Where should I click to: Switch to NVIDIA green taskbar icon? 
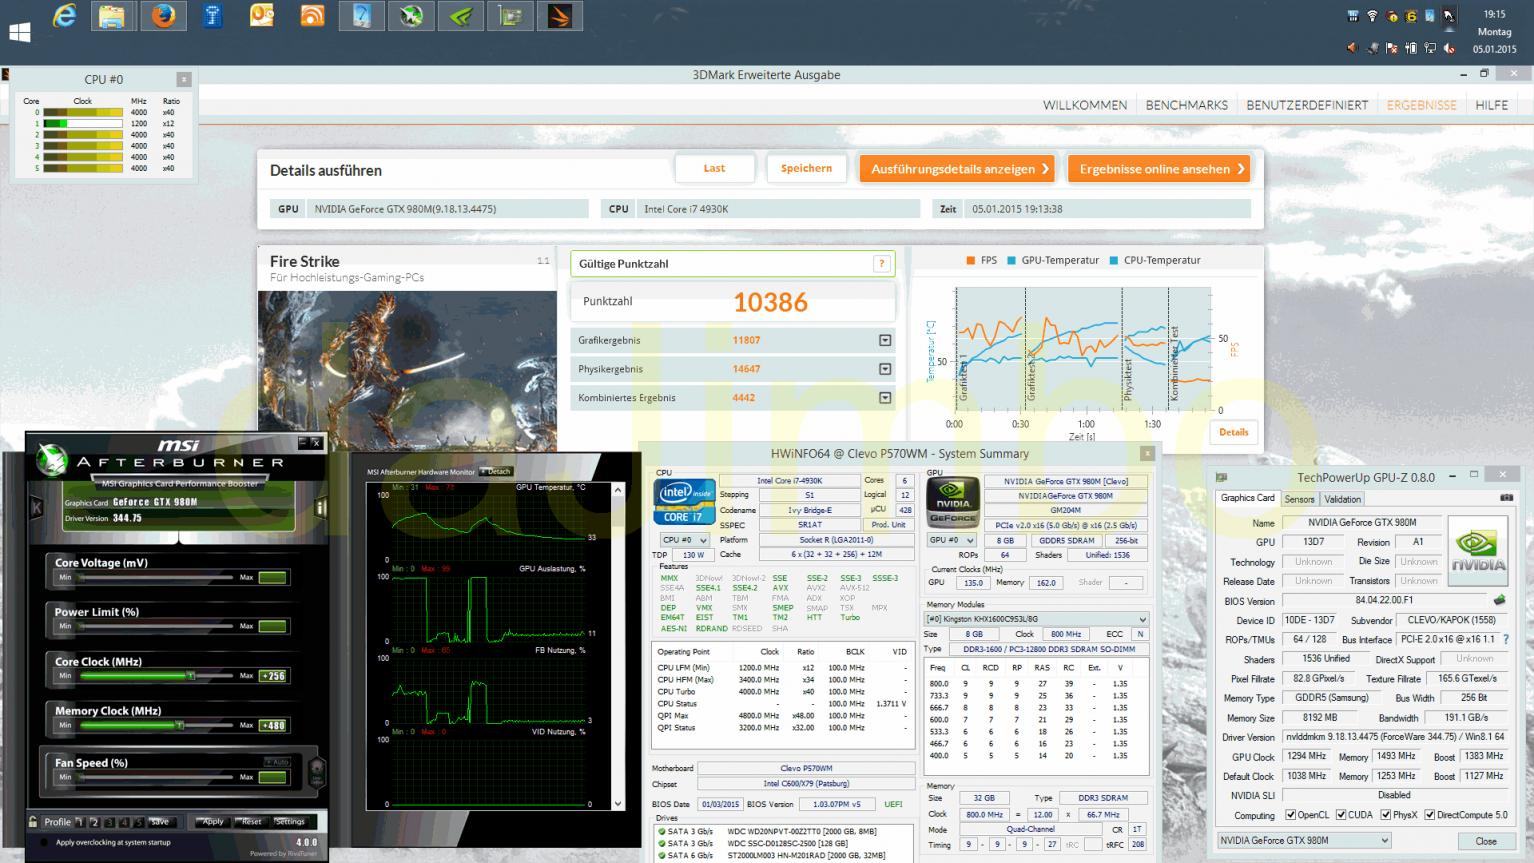pyautogui.click(x=461, y=16)
